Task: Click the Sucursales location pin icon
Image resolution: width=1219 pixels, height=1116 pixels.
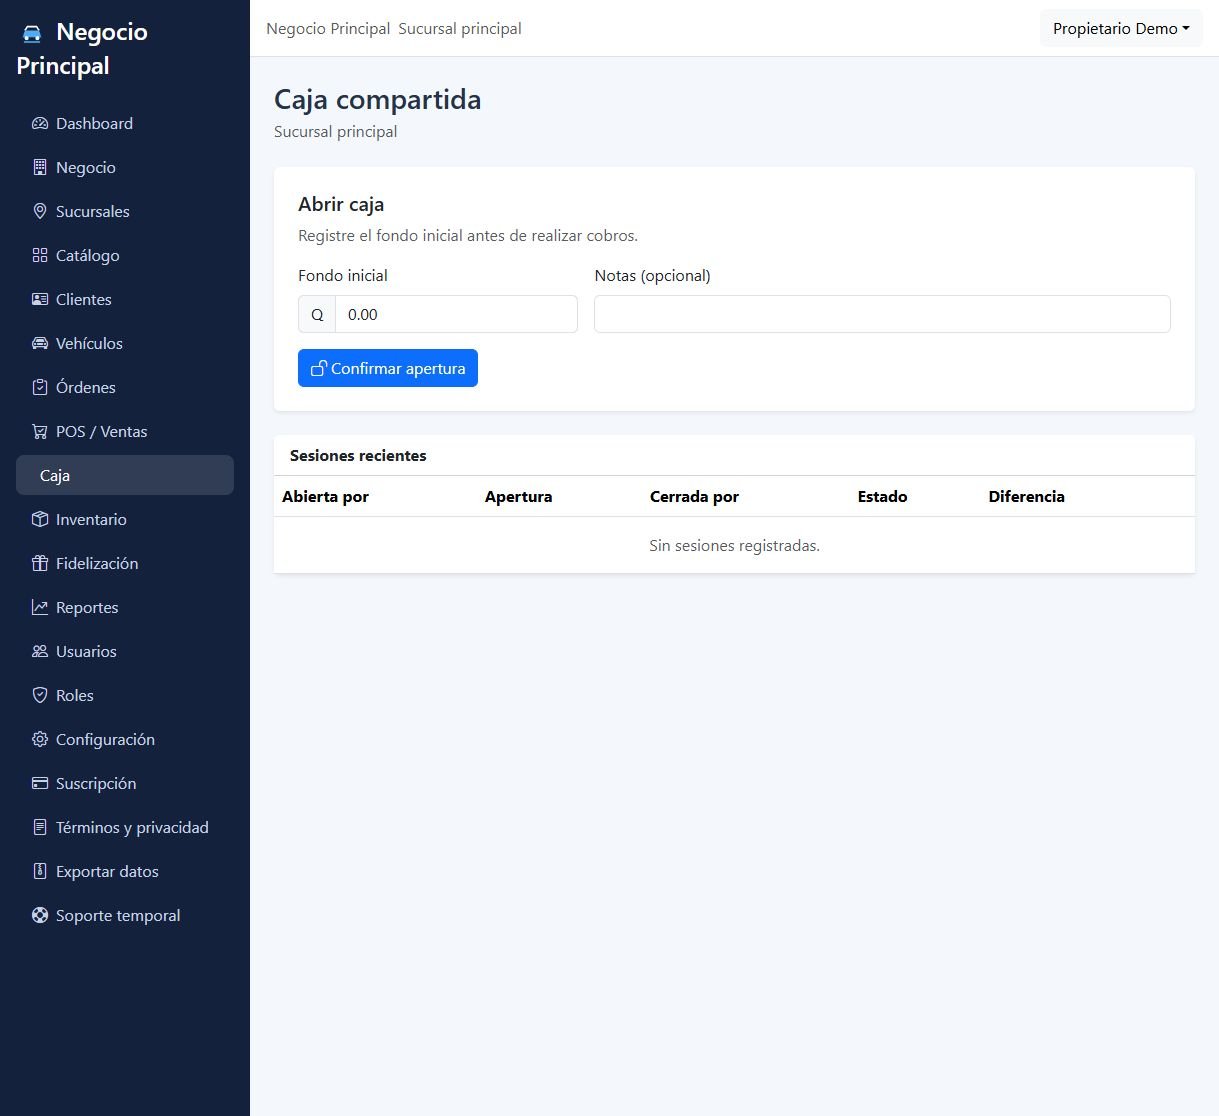Action: (x=40, y=212)
